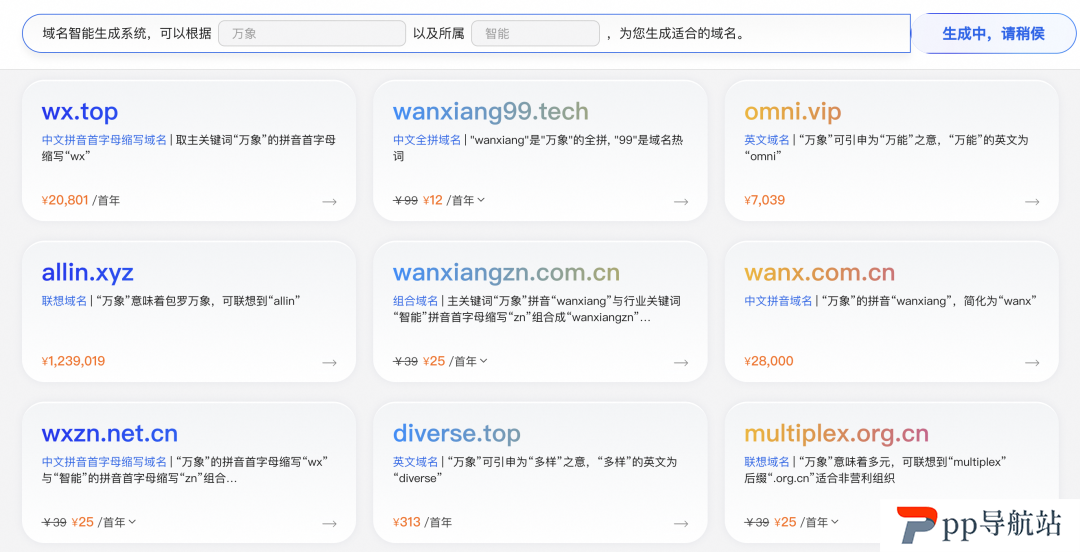Click 联想域名 tag on allin.xyz card
Image resolution: width=1080 pixels, height=552 pixels.
64,301
